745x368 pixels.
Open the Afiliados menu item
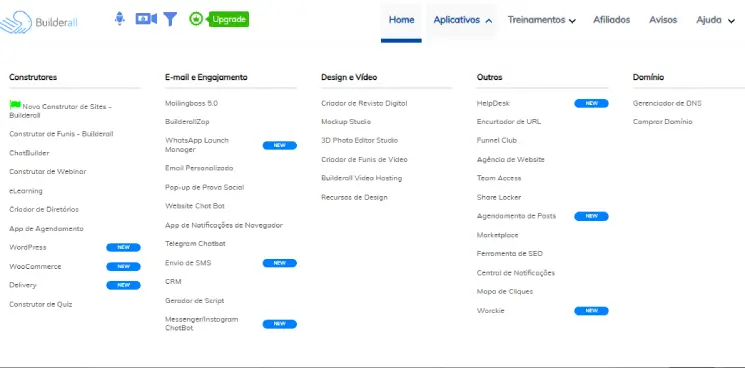[611, 20]
